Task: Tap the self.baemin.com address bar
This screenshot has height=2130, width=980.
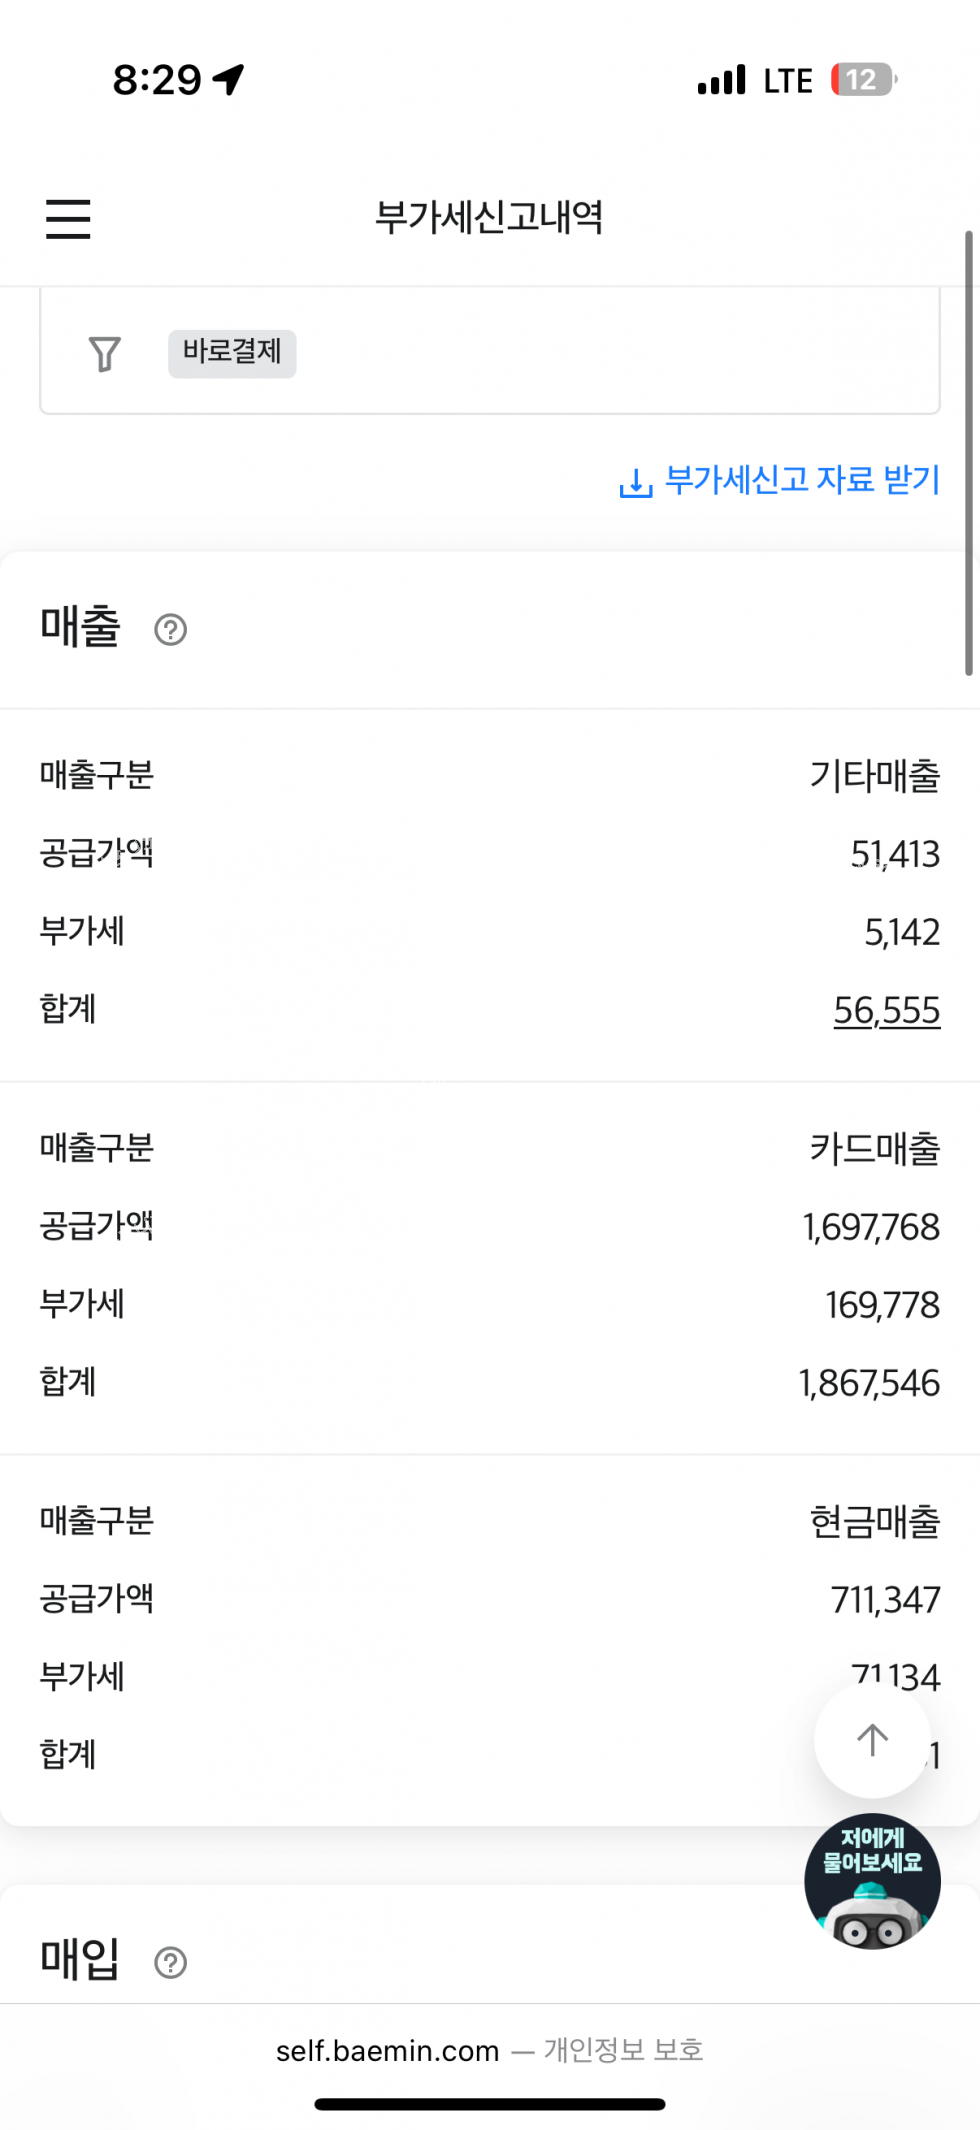Action: tap(388, 2051)
